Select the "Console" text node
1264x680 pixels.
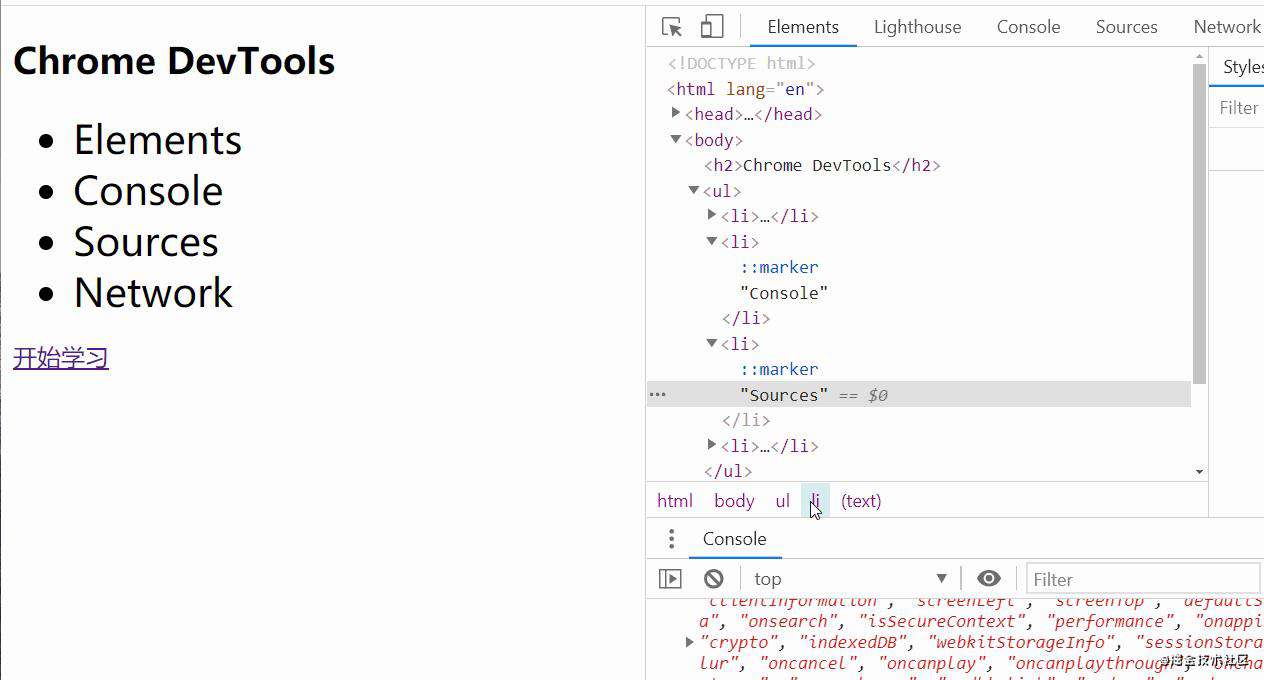click(784, 293)
